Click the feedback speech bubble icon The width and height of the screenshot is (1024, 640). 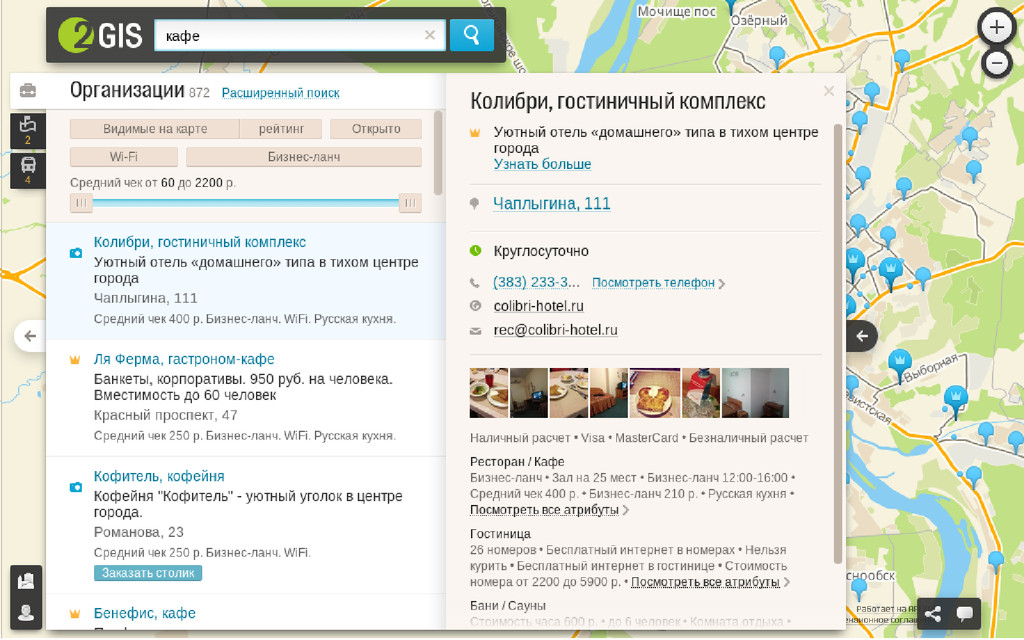click(965, 613)
